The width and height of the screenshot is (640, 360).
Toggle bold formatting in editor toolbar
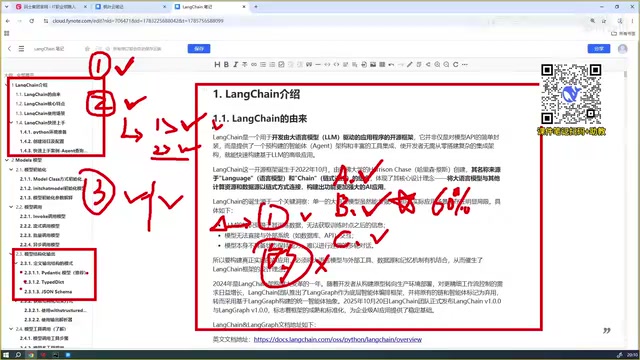(x=226, y=64)
